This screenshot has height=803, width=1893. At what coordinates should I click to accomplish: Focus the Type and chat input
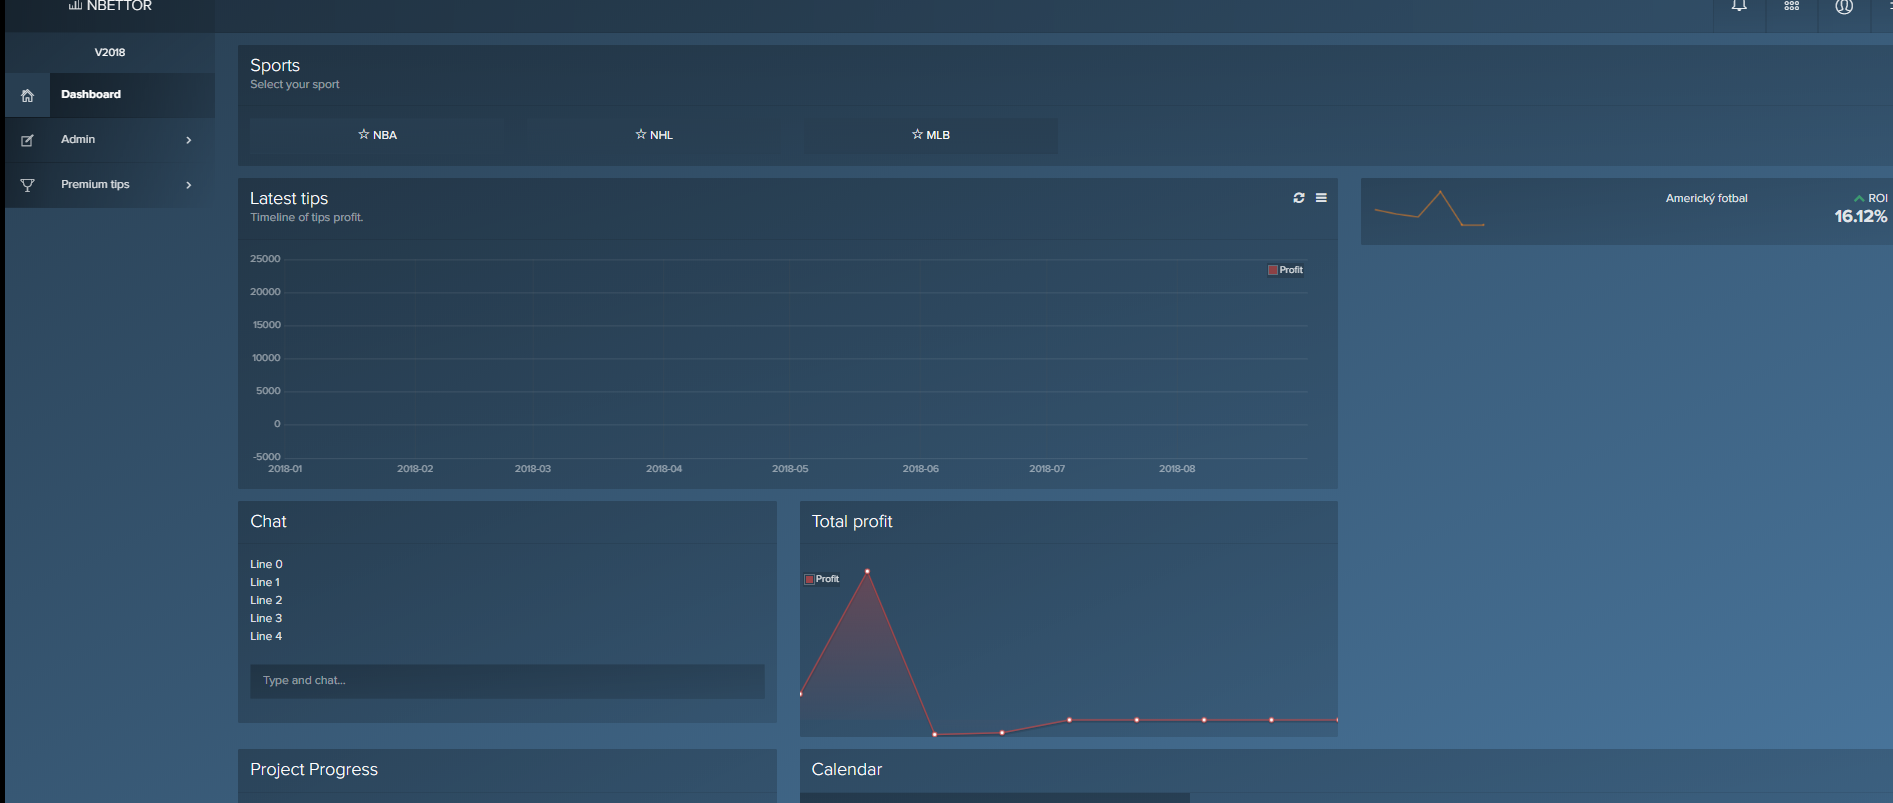click(507, 681)
